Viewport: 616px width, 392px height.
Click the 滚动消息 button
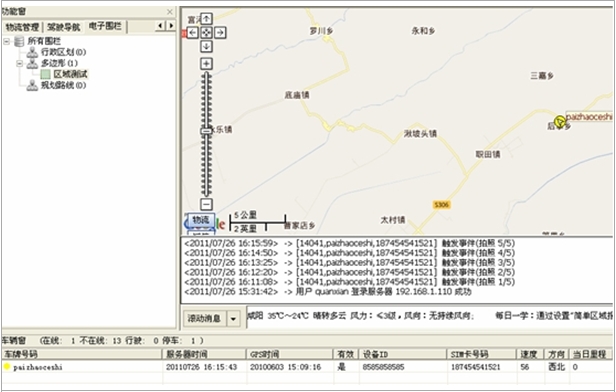click(x=205, y=319)
